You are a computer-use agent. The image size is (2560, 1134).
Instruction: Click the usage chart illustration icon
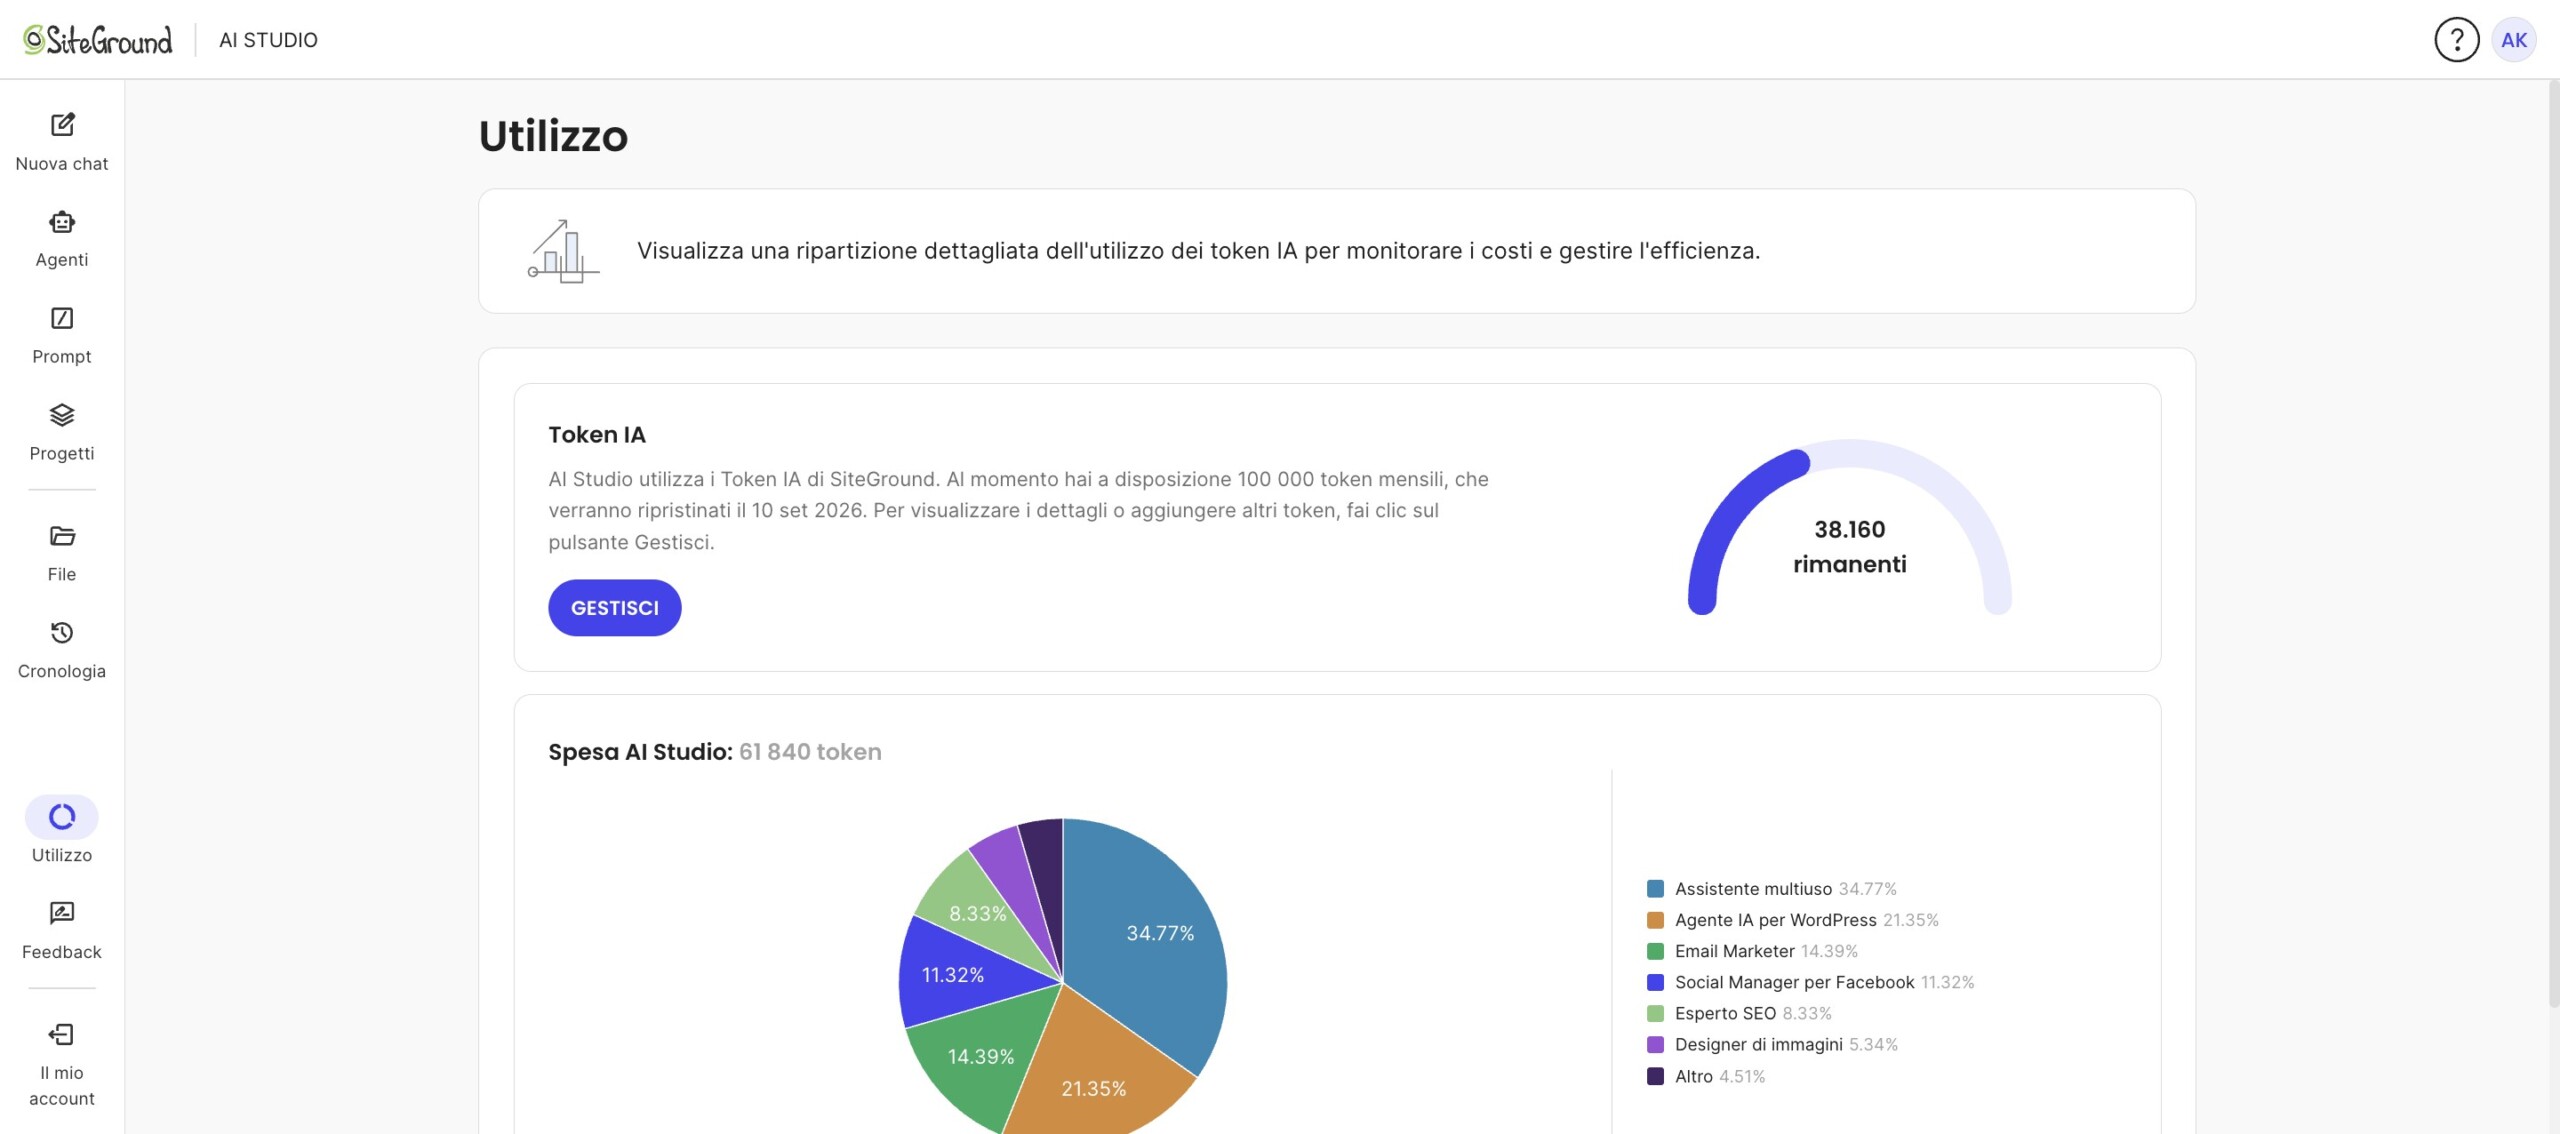coord(563,251)
